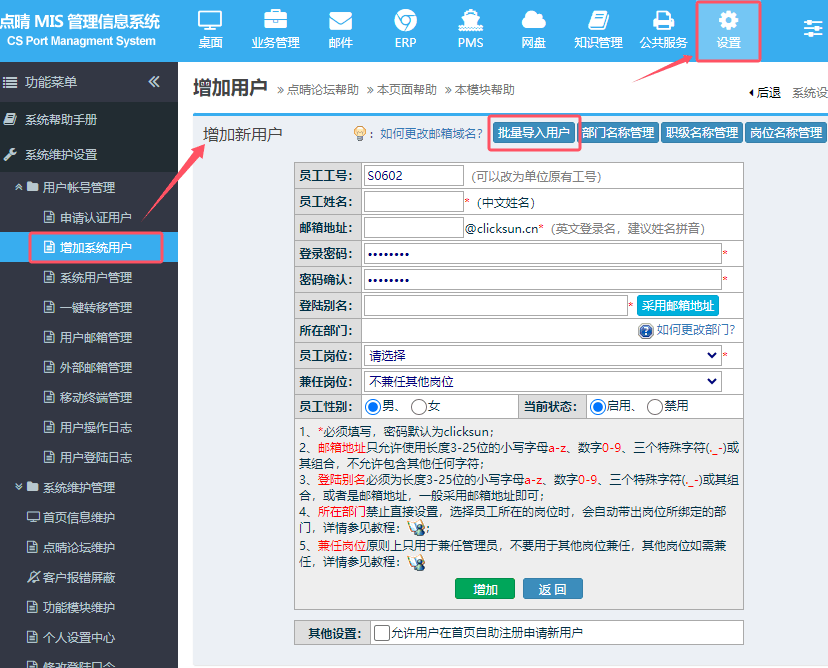Click the 功能菜单 list icon
Image resolution: width=828 pixels, height=668 pixels.
click(10, 82)
